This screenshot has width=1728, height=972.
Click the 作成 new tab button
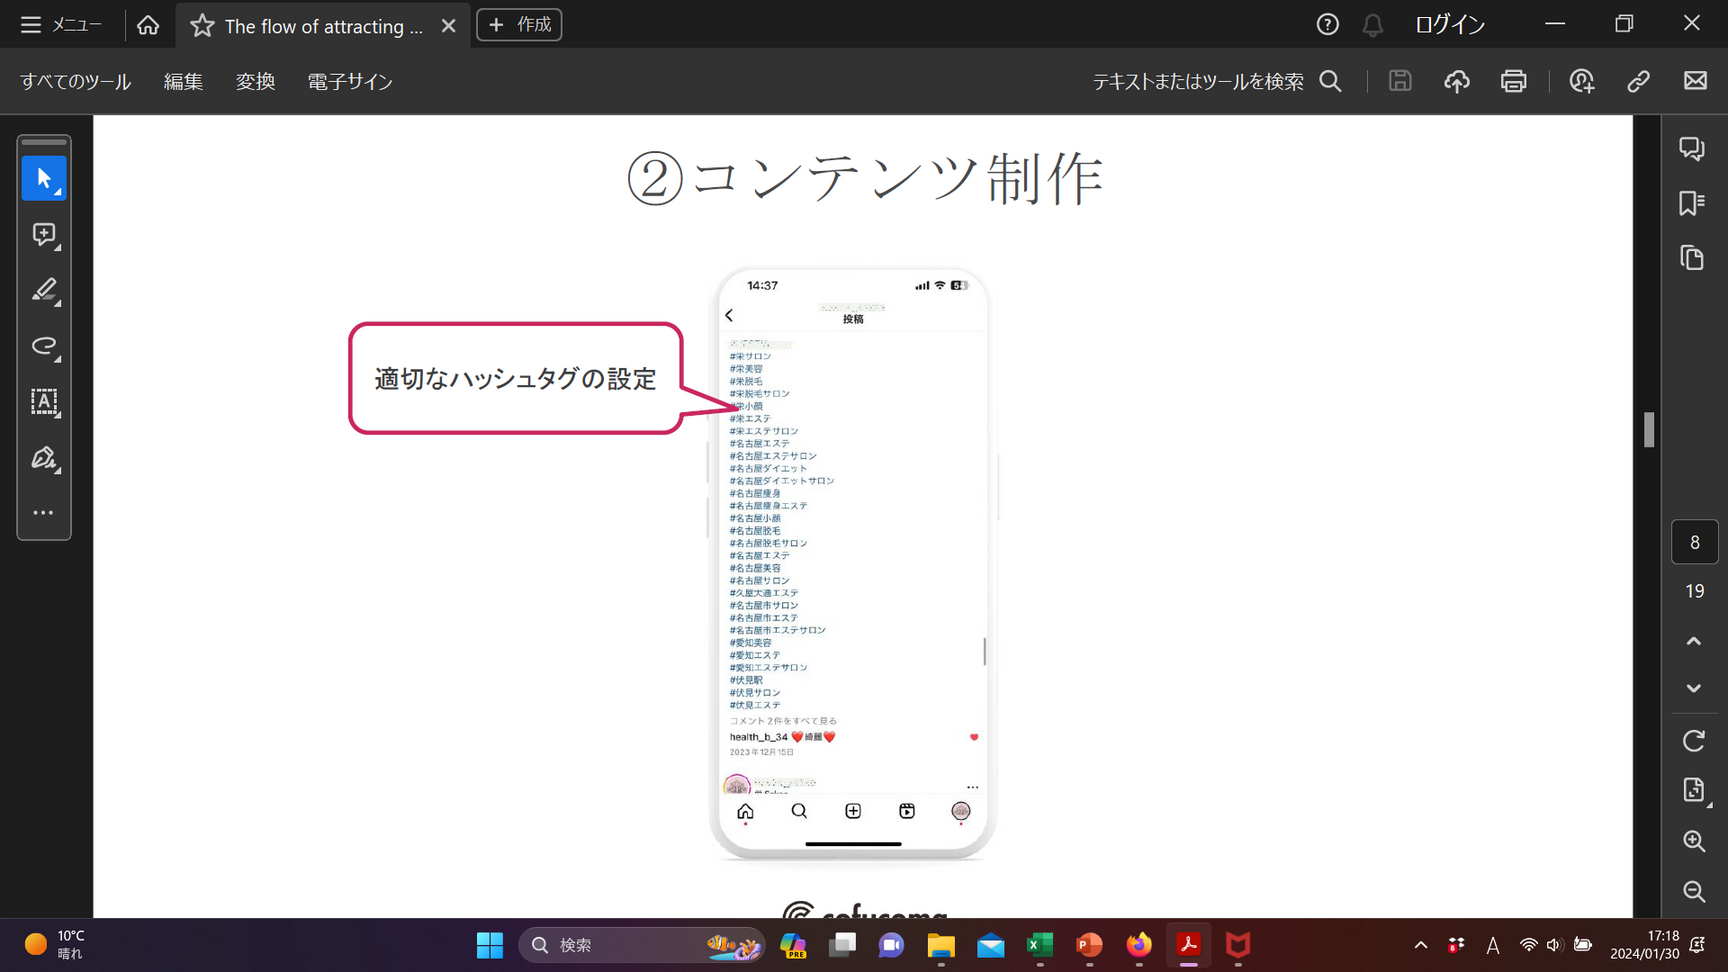click(x=519, y=25)
